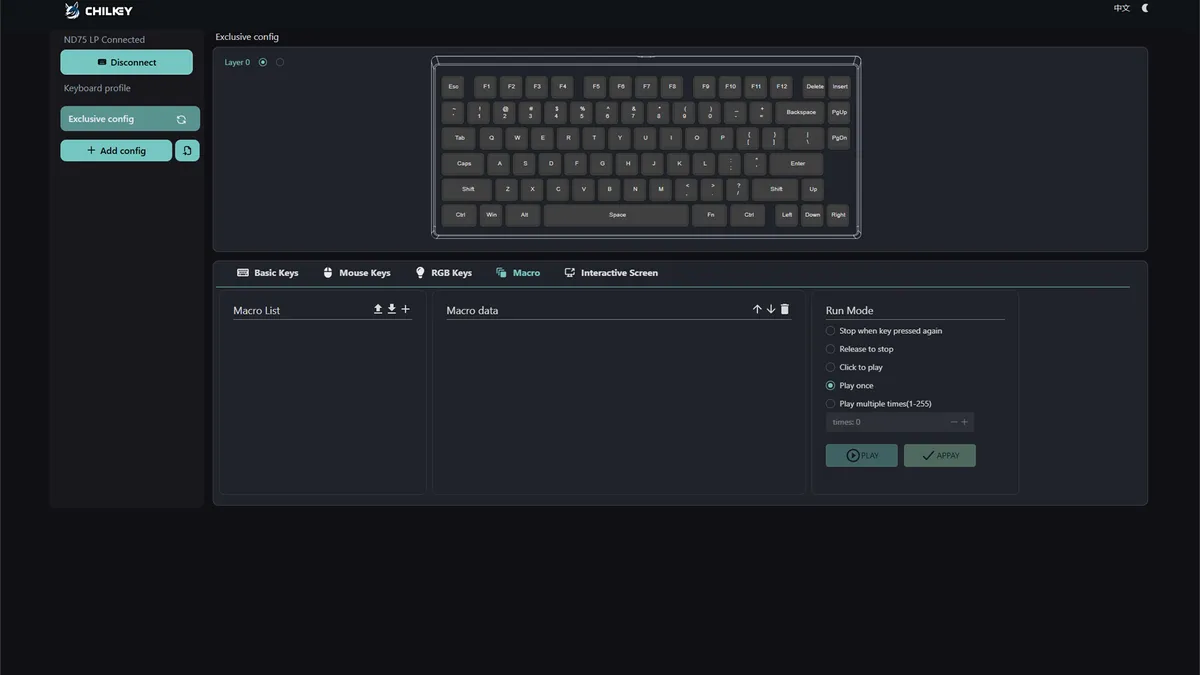Switch to the Basic Keys tab

click(x=268, y=273)
